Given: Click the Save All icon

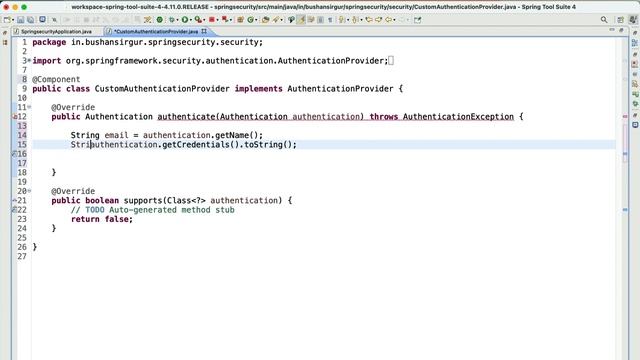Looking at the screenshot, I should pyautogui.click(x=31, y=20).
